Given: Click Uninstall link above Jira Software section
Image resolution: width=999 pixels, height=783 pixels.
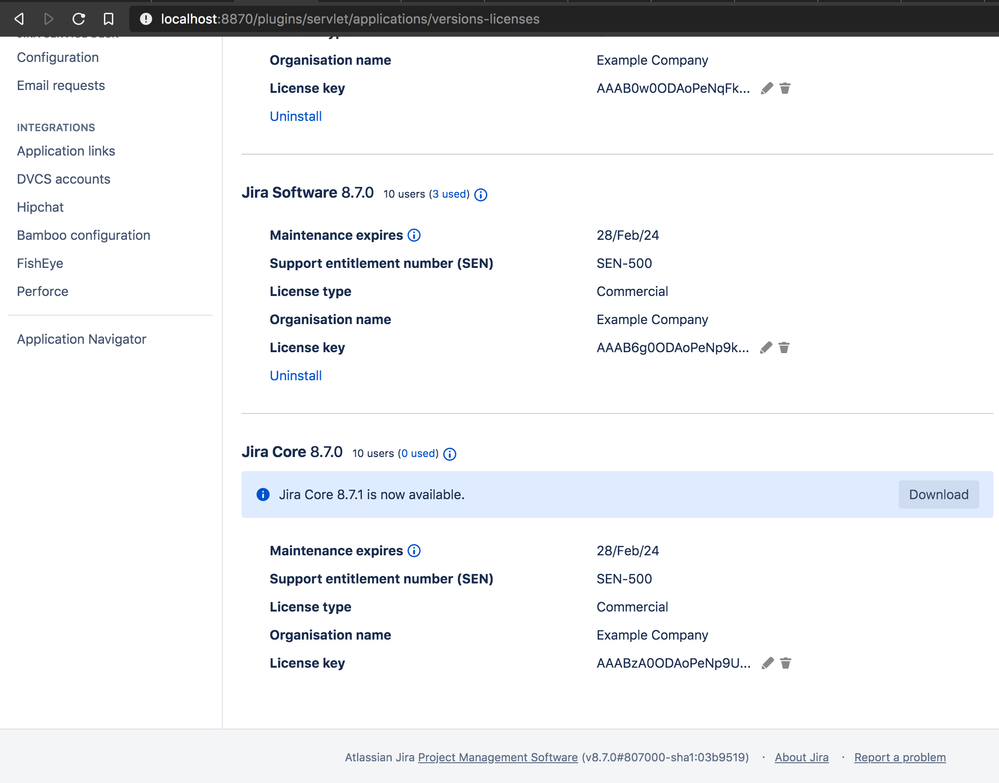Looking at the screenshot, I should (296, 116).
